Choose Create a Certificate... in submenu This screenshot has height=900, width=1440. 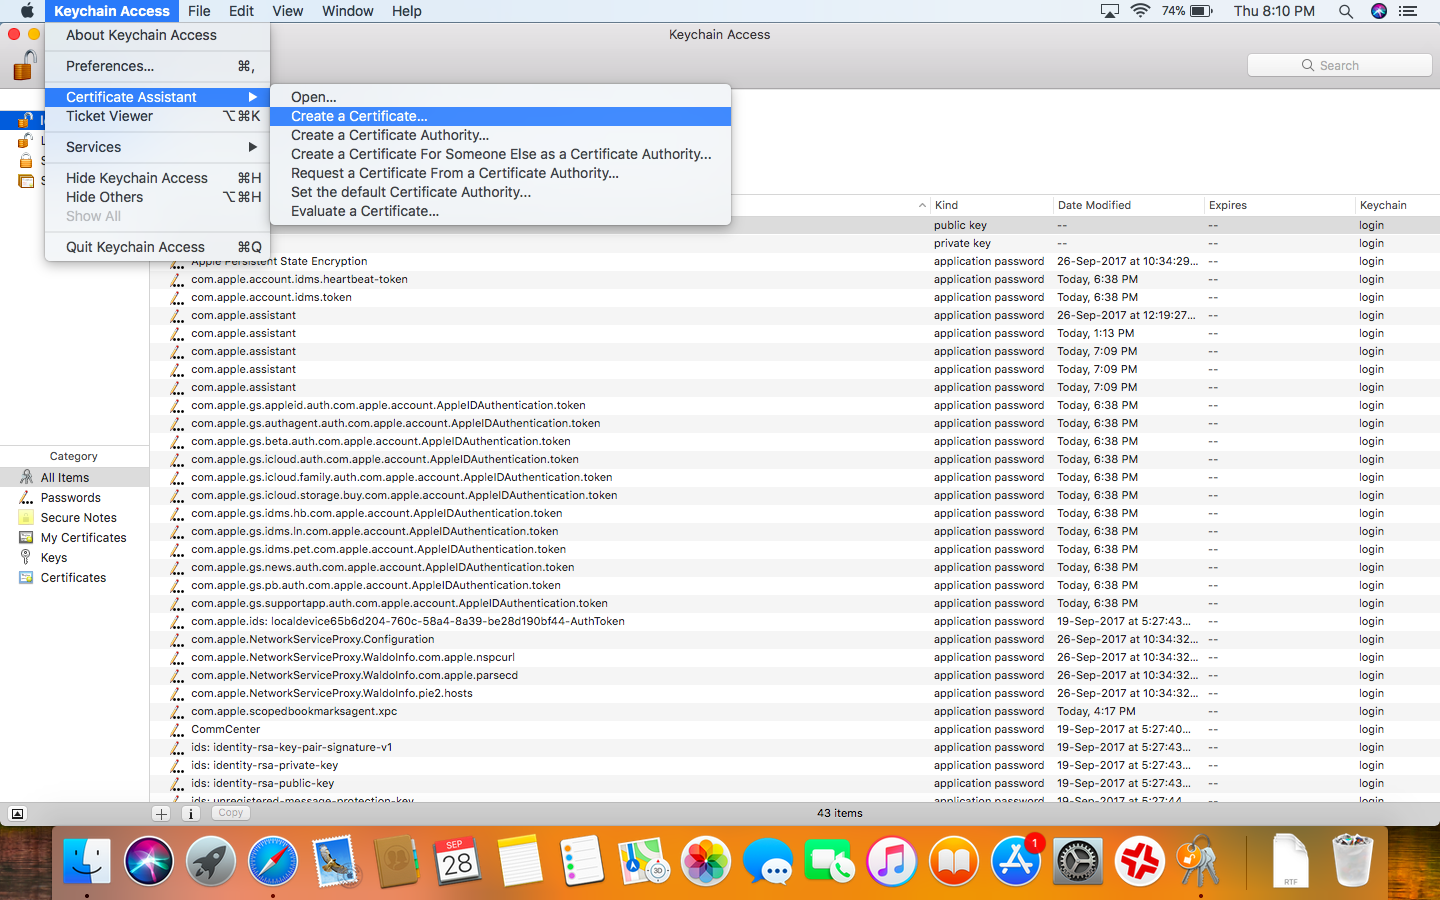tap(500, 116)
